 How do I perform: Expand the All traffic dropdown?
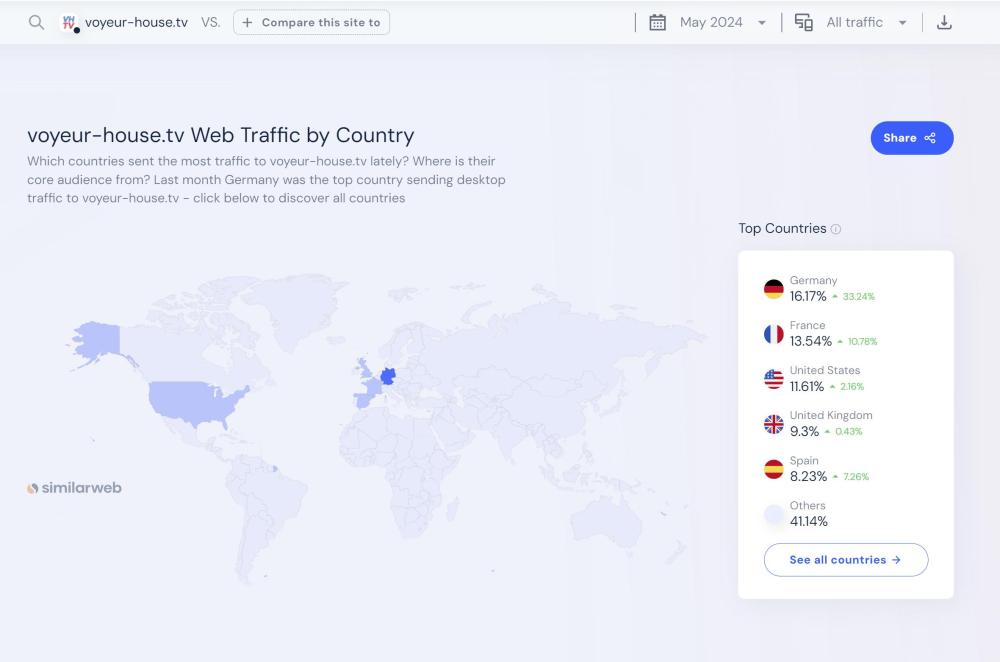point(866,22)
